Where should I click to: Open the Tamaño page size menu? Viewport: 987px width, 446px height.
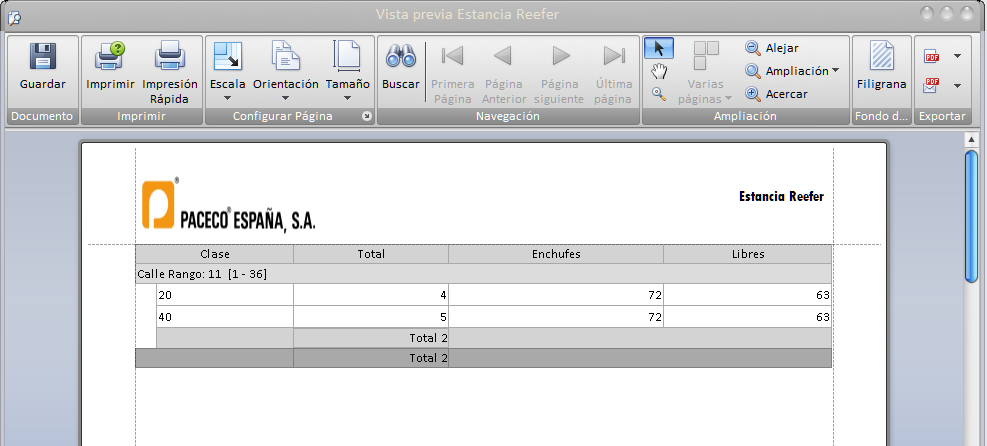[x=347, y=72]
